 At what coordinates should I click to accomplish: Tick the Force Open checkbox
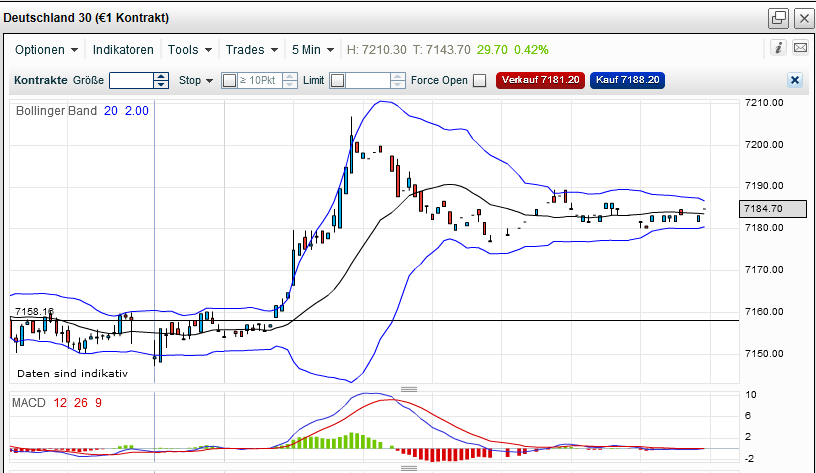(480, 81)
